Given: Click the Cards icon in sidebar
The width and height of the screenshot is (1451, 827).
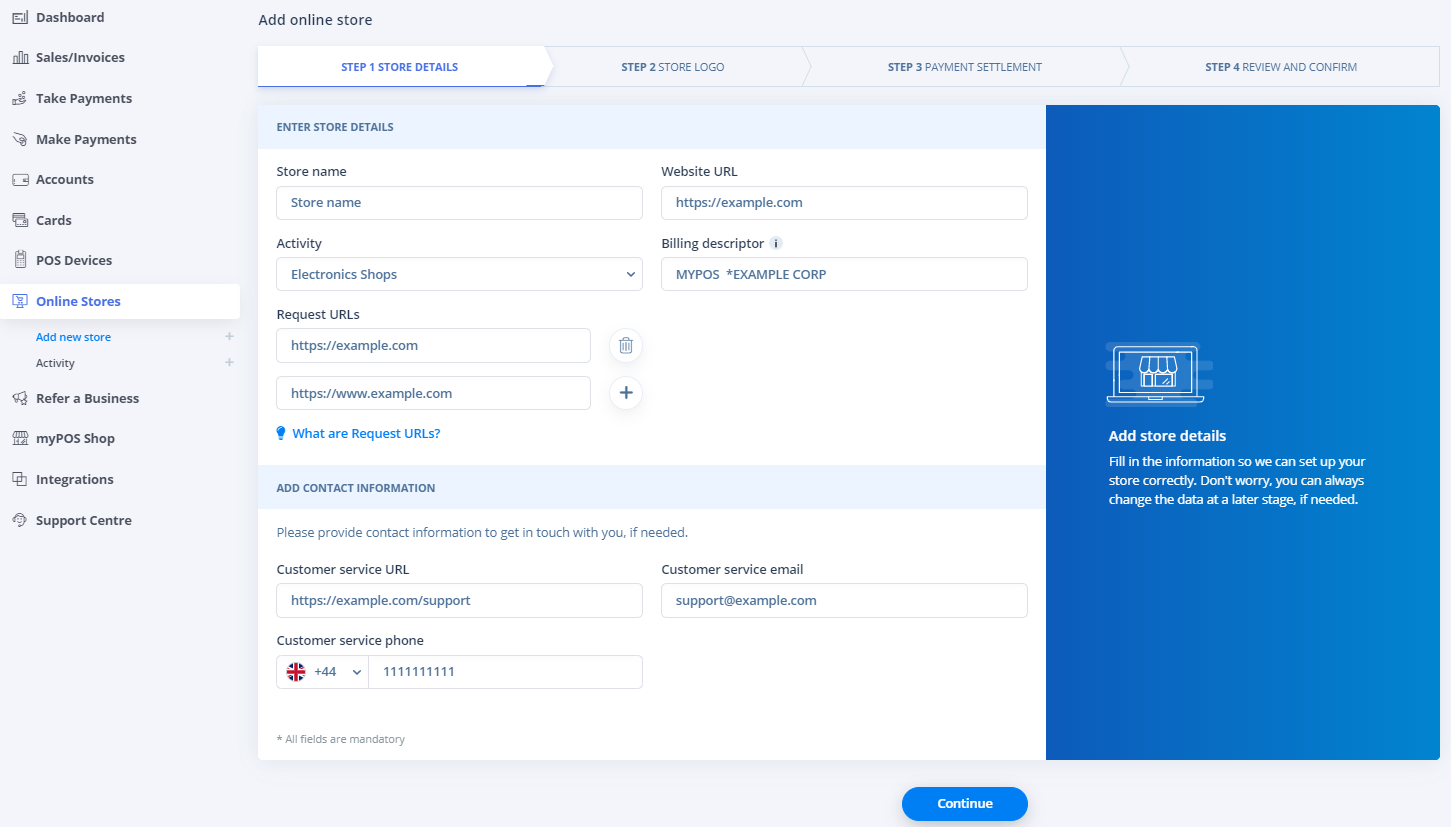Looking at the screenshot, I should click(x=20, y=221).
